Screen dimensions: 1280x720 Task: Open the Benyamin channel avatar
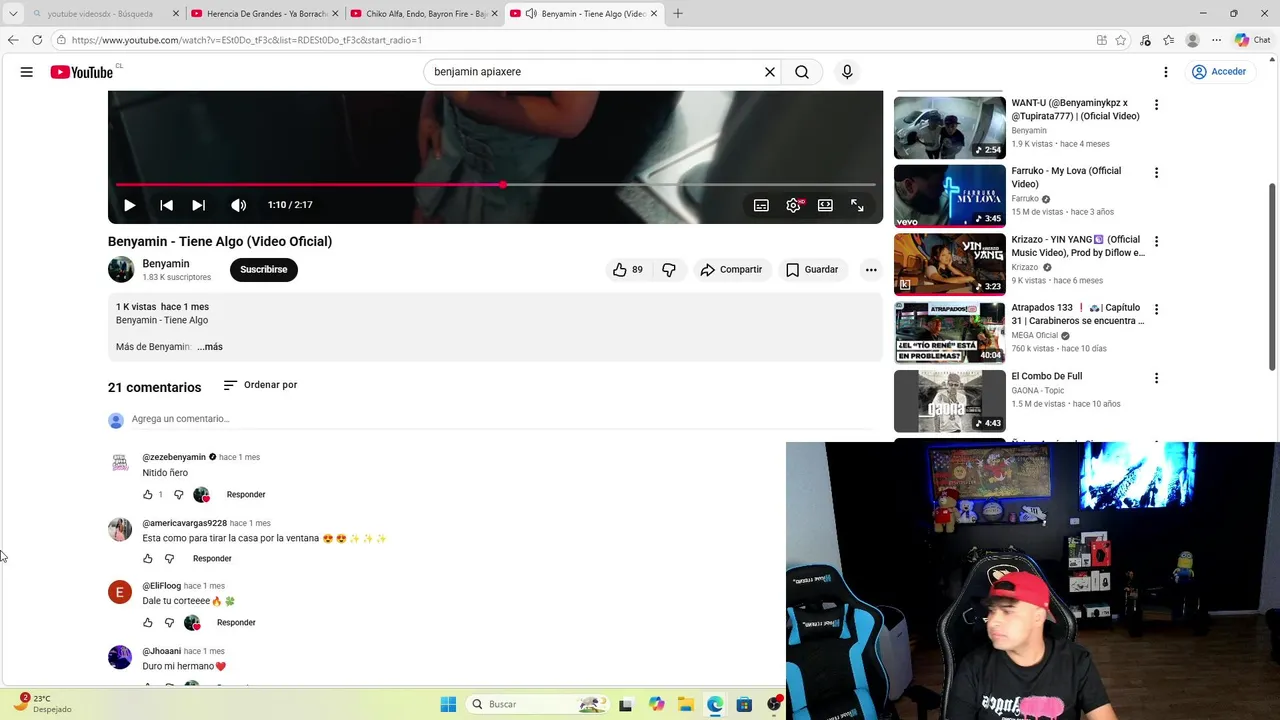pyautogui.click(x=121, y=269)
